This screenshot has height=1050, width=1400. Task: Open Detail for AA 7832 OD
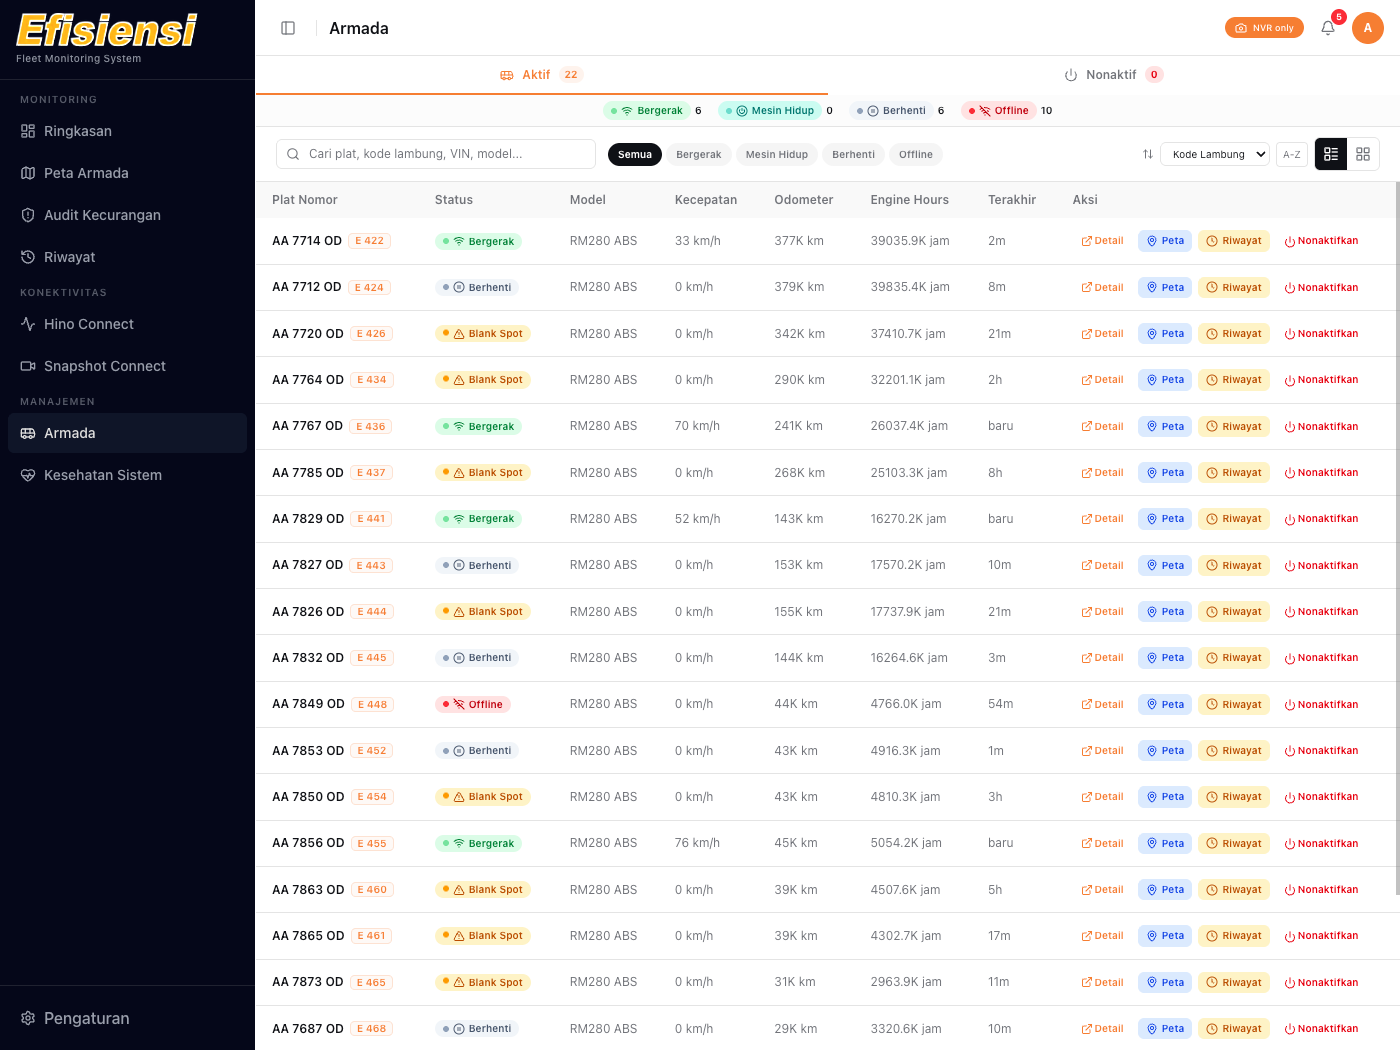(x=1102, y=658)
